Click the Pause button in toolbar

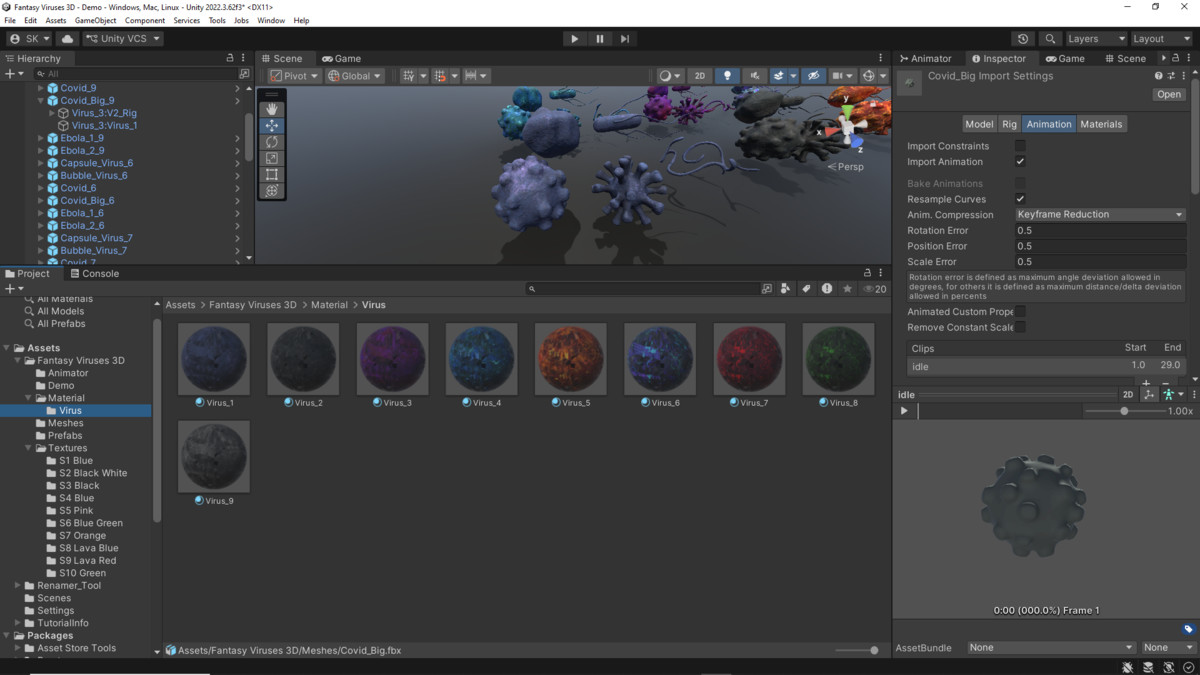(x=600, y=39)
